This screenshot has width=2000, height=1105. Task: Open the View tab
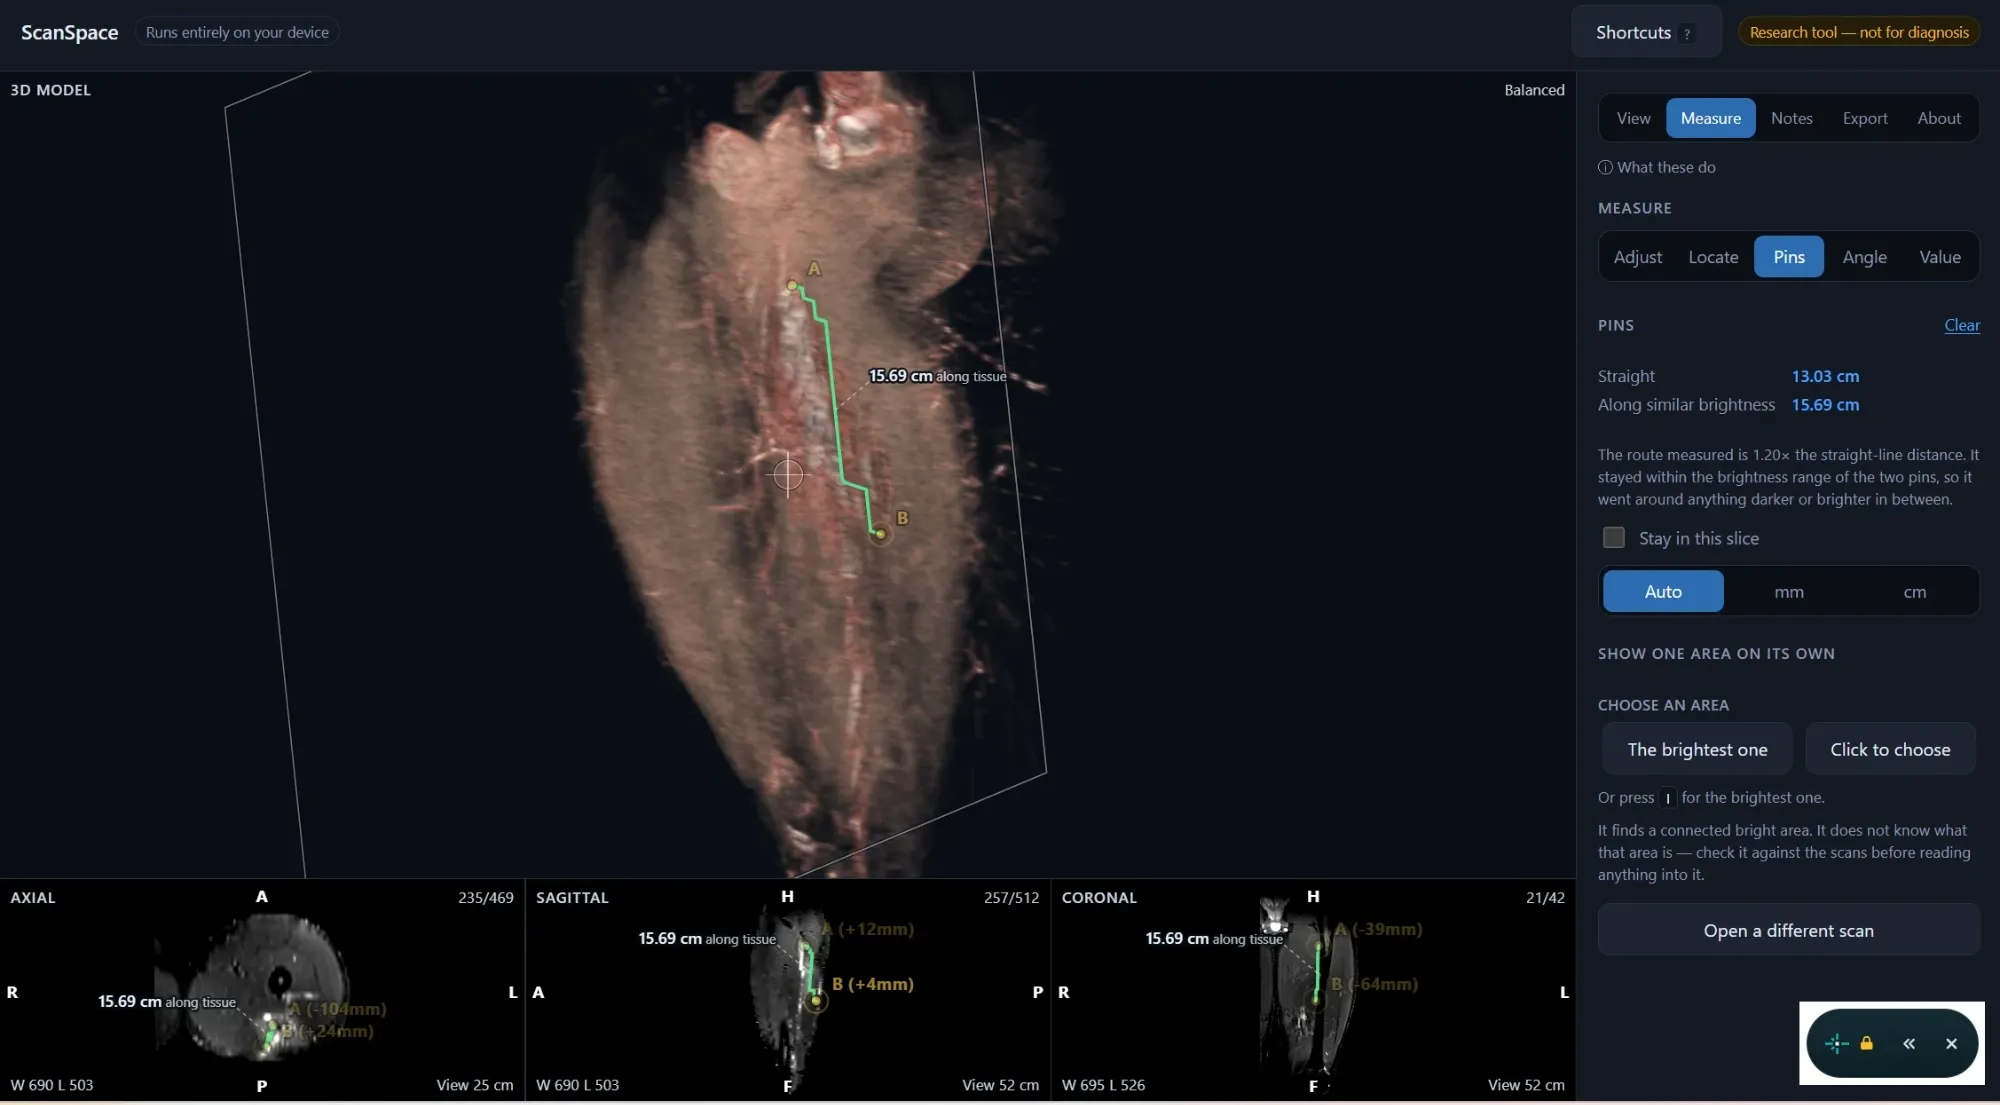coord(1633,118)
